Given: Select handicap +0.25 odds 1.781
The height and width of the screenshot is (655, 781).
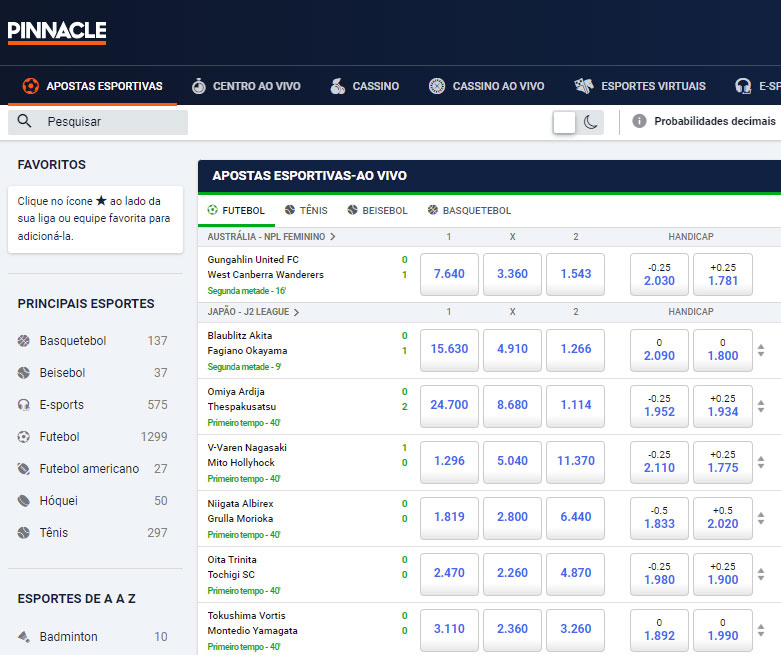Looking at the screenshot, I should pos(723,274).
